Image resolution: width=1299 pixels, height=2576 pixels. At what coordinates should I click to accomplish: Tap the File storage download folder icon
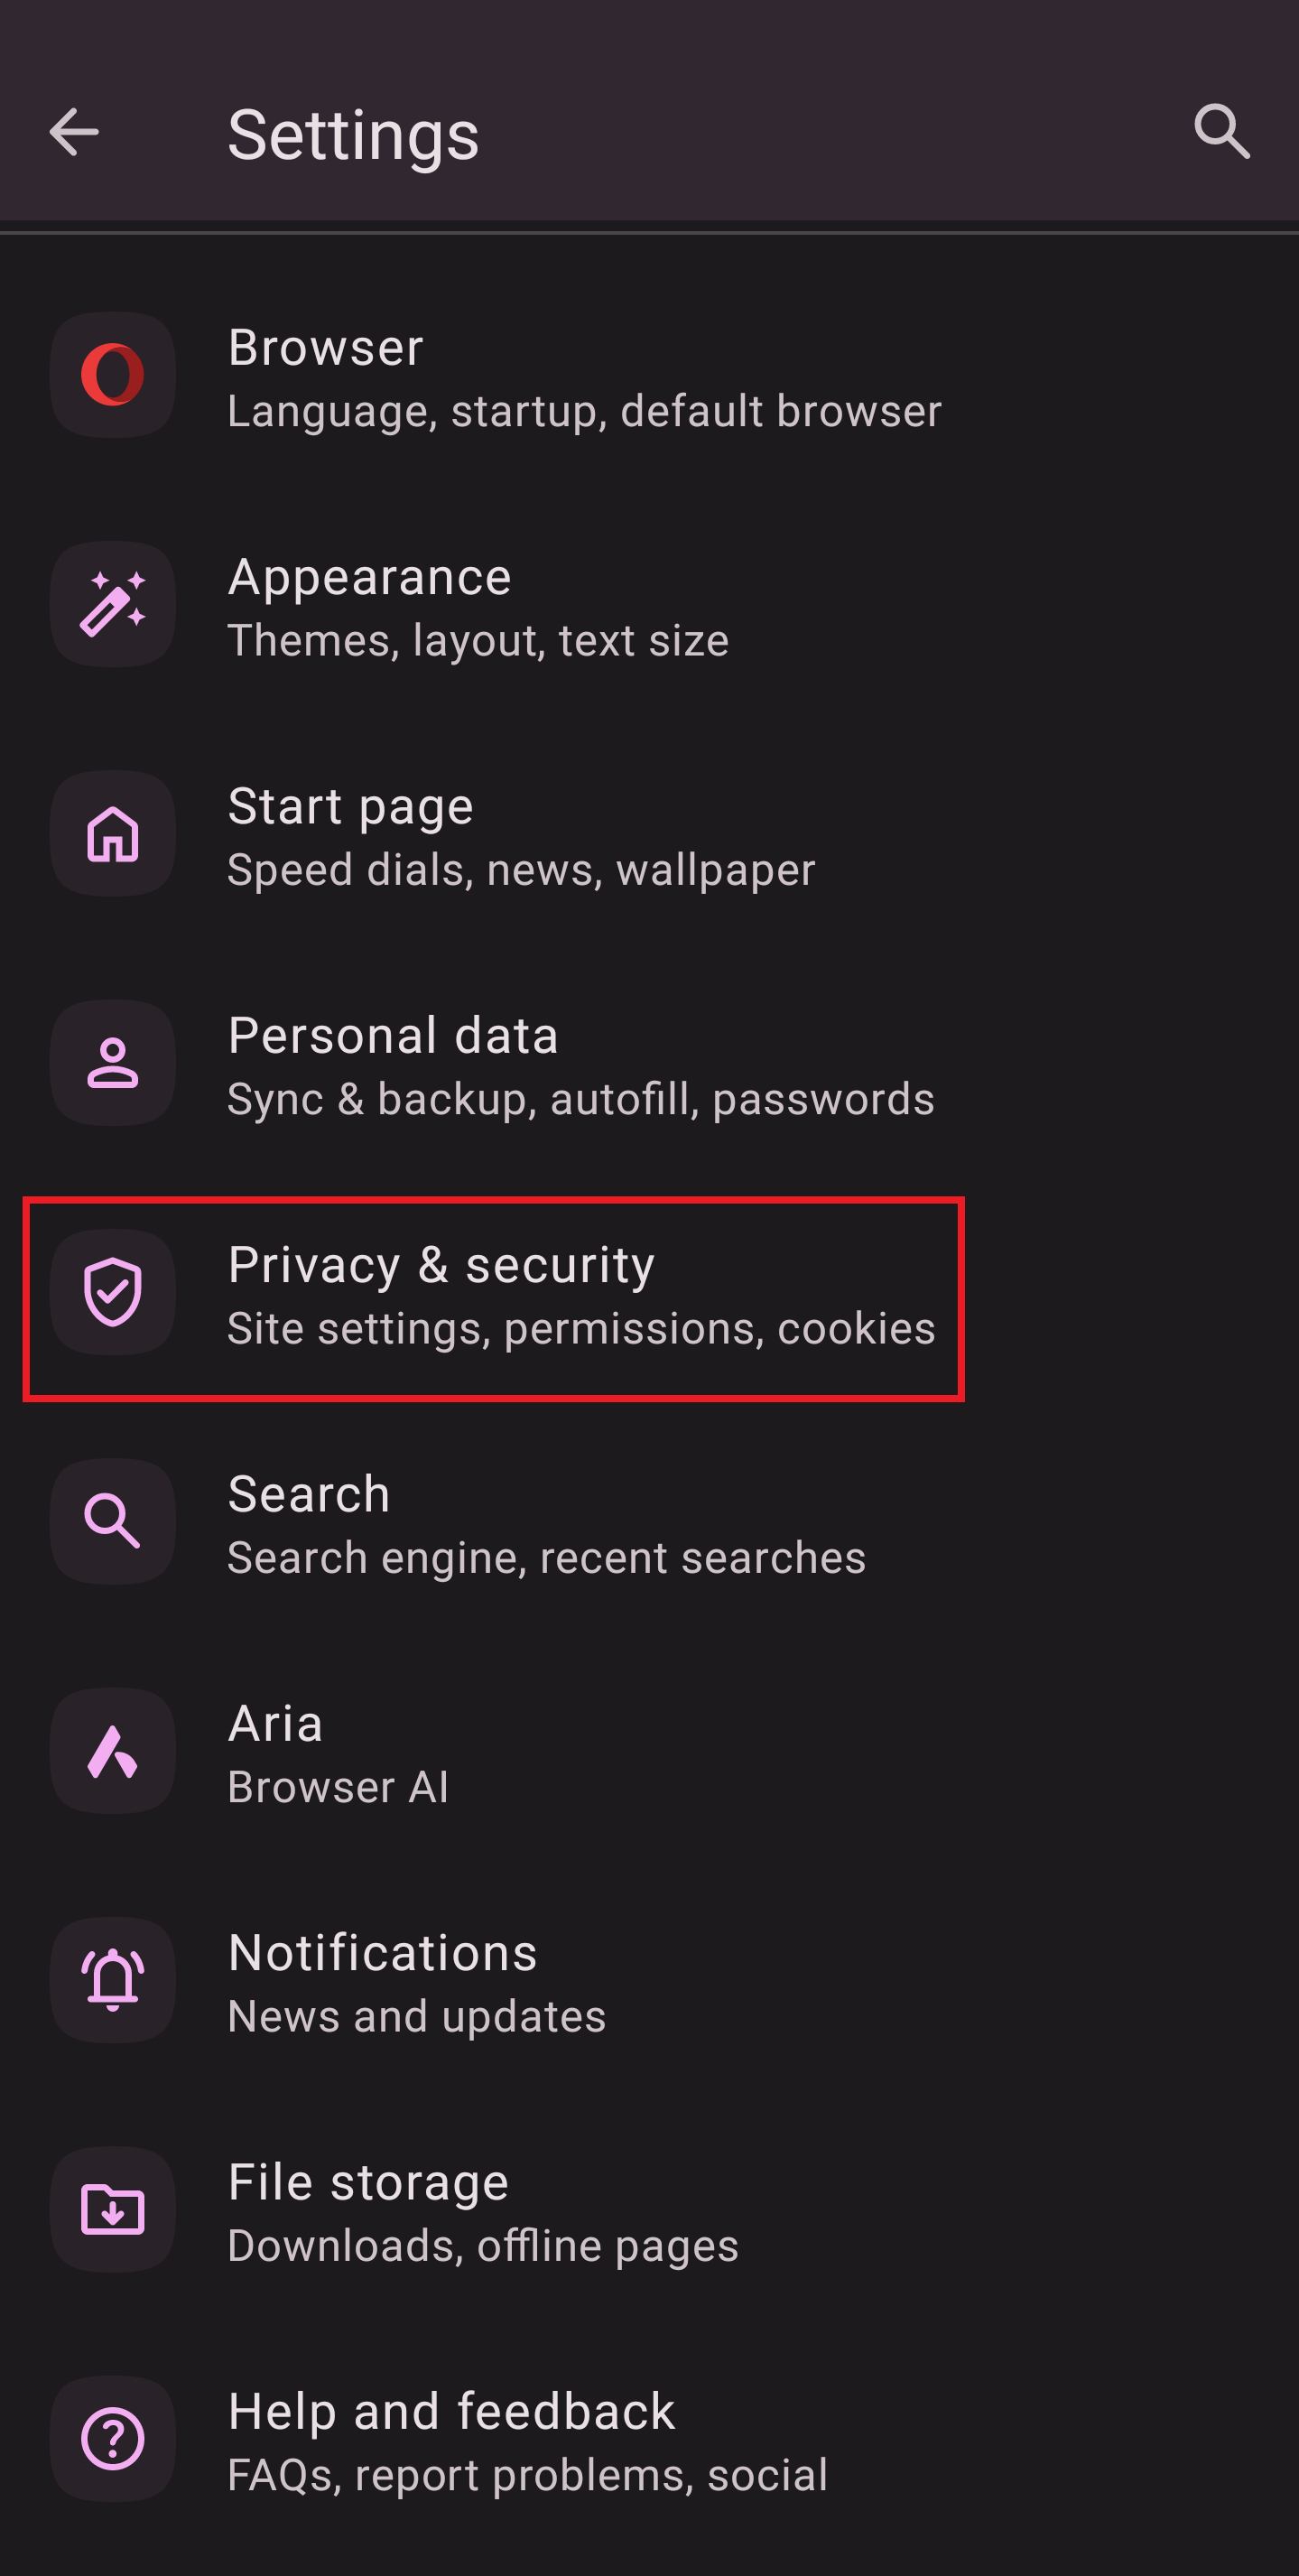point(113,2210)
